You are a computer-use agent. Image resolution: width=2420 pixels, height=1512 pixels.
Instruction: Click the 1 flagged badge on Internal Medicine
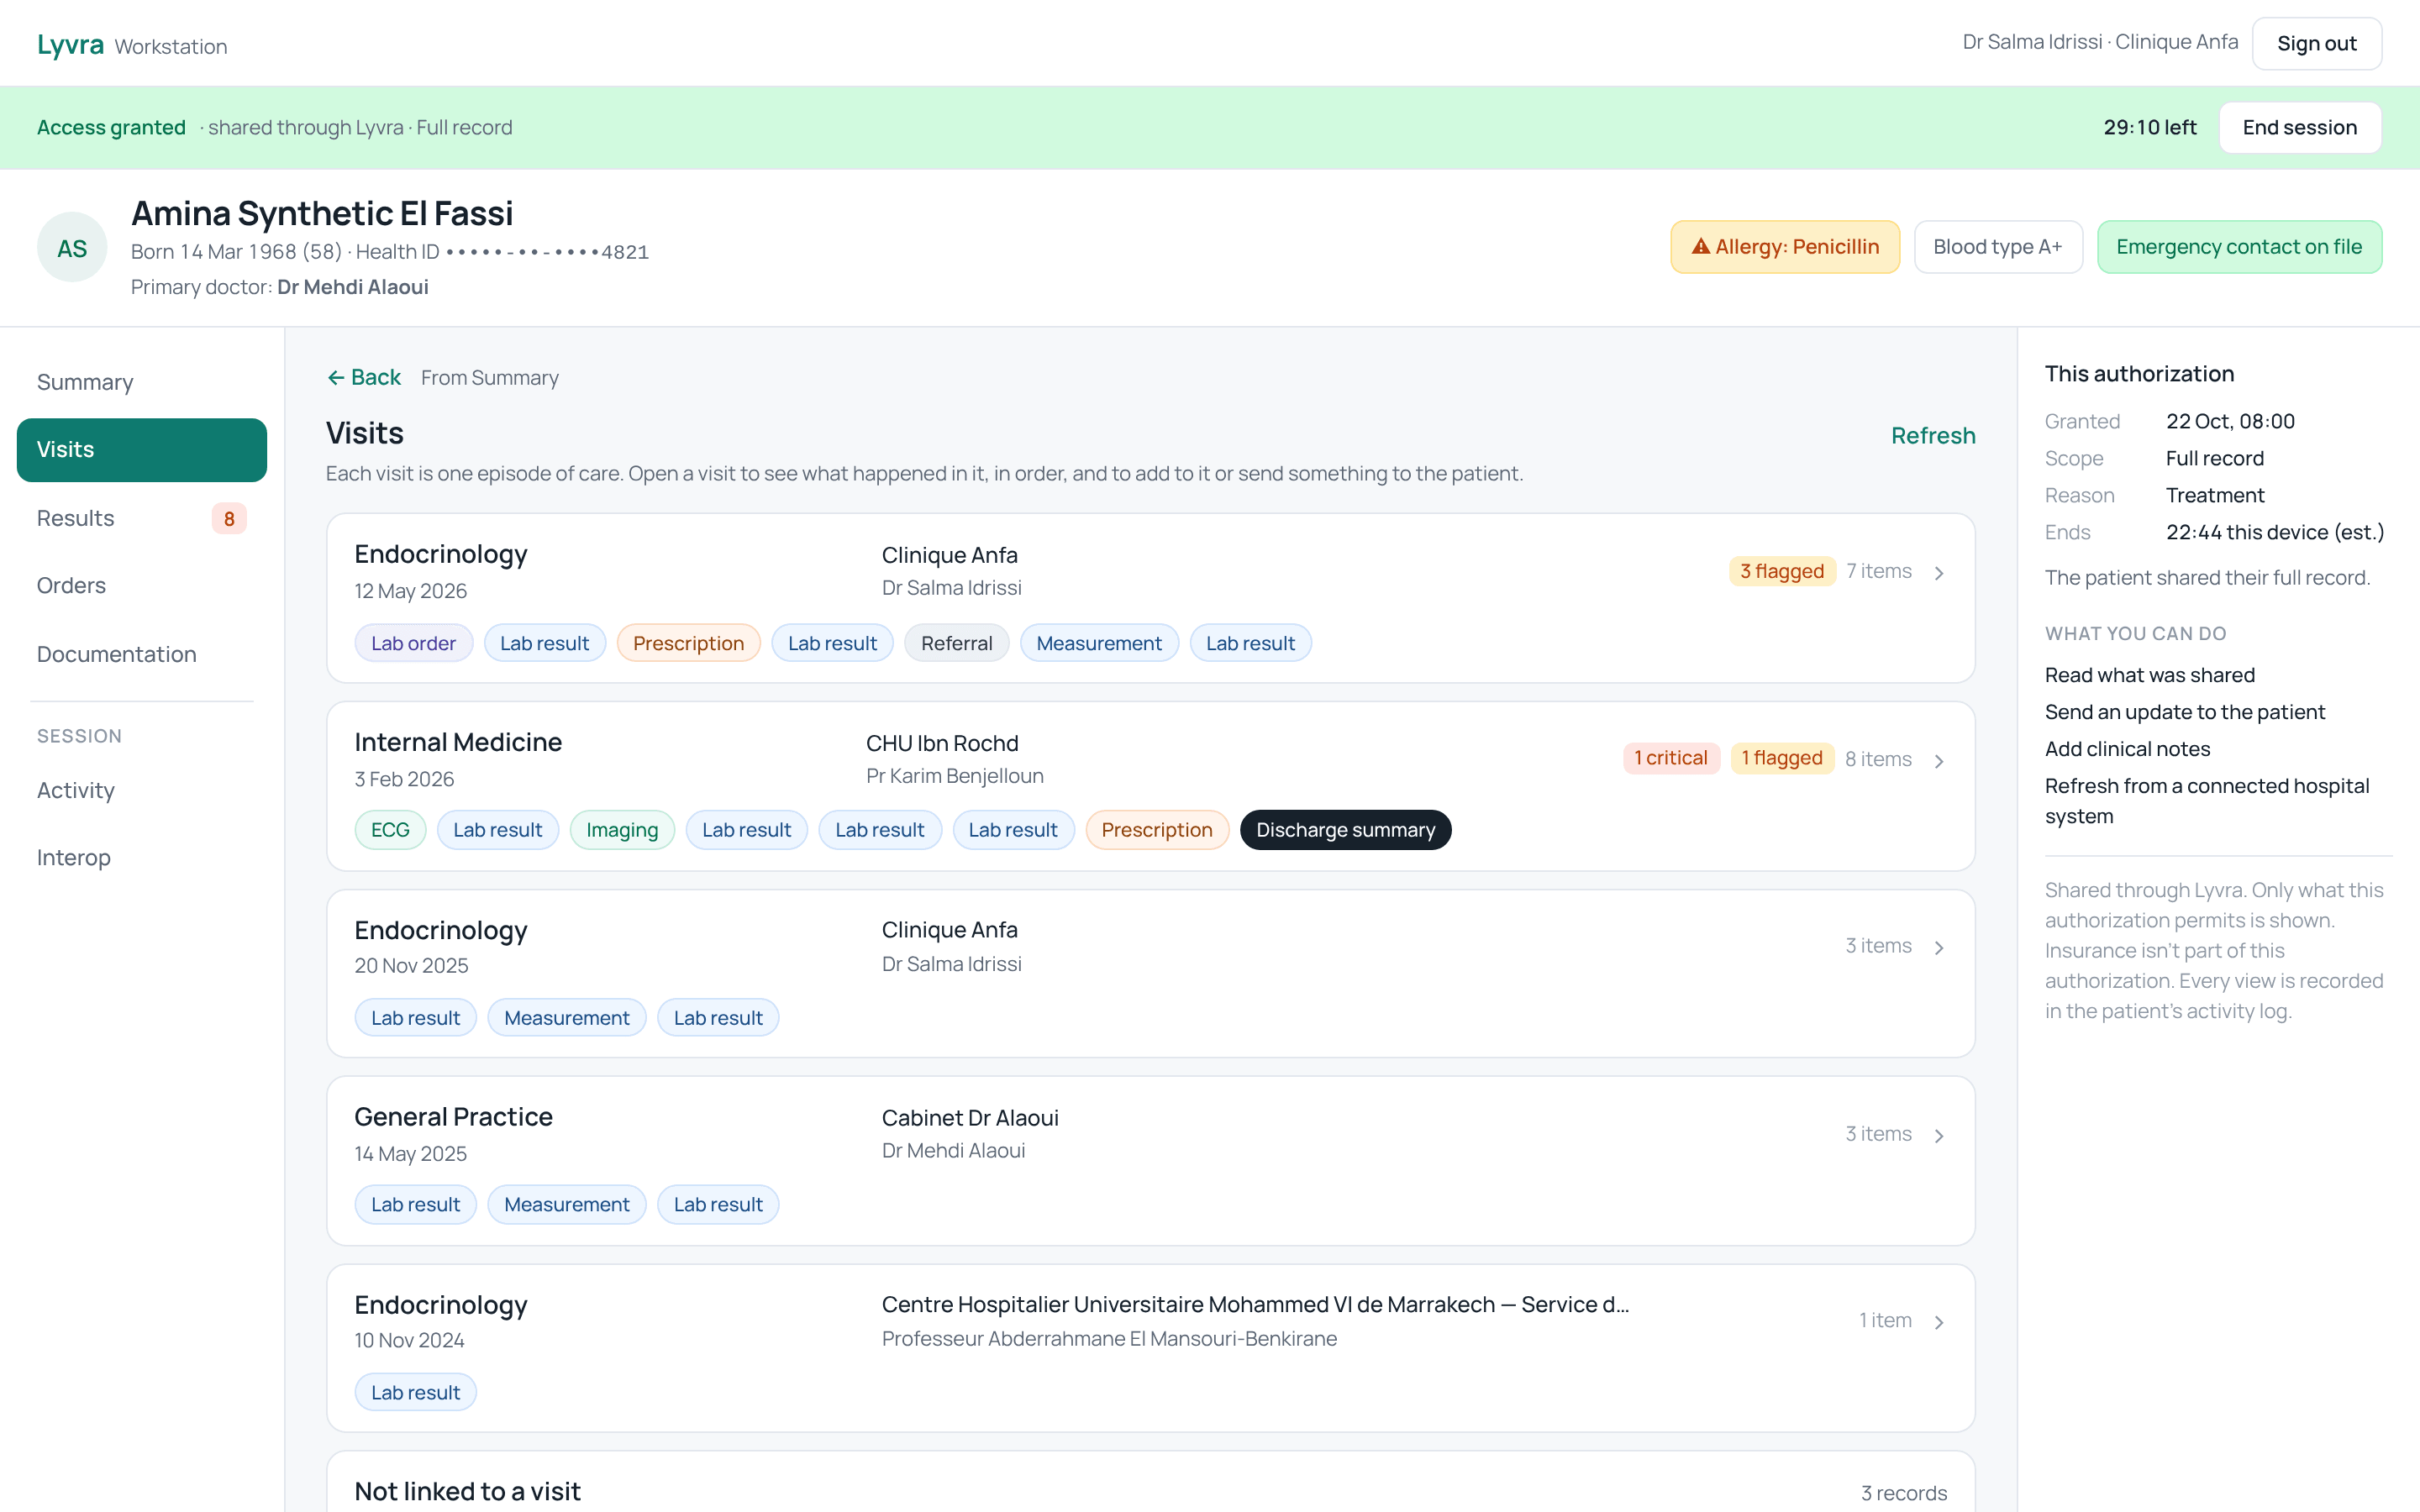tap(1782, 758)
